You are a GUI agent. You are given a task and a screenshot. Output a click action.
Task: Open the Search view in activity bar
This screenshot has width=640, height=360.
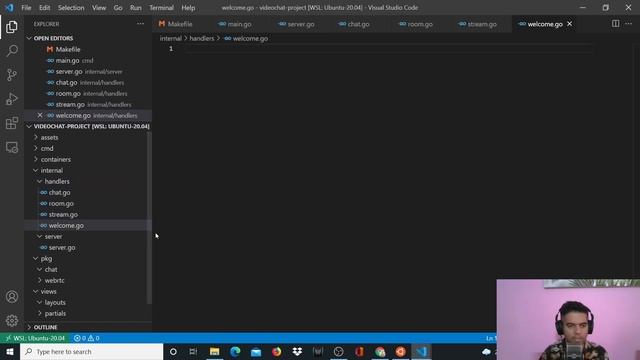pos(12,51)
